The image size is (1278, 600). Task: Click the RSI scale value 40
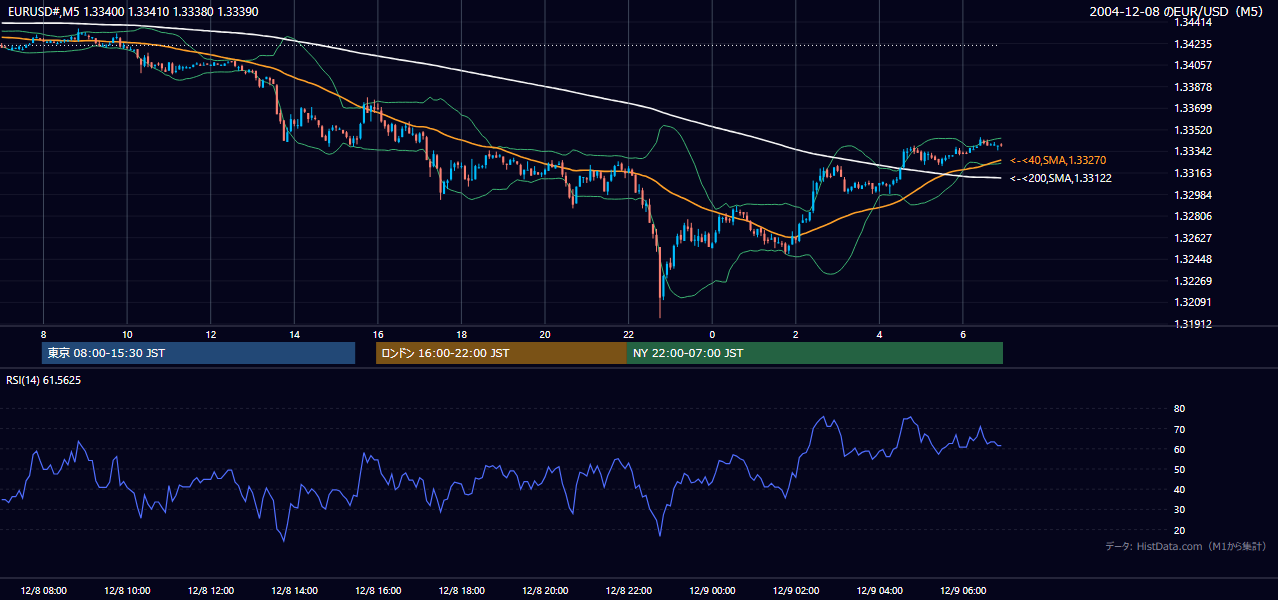[1179, 490]
